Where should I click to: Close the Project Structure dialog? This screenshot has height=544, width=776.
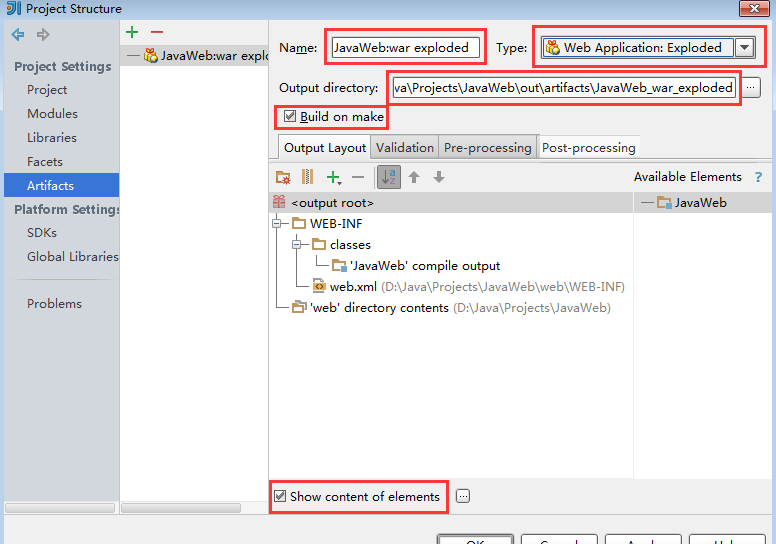coord(754,8)
